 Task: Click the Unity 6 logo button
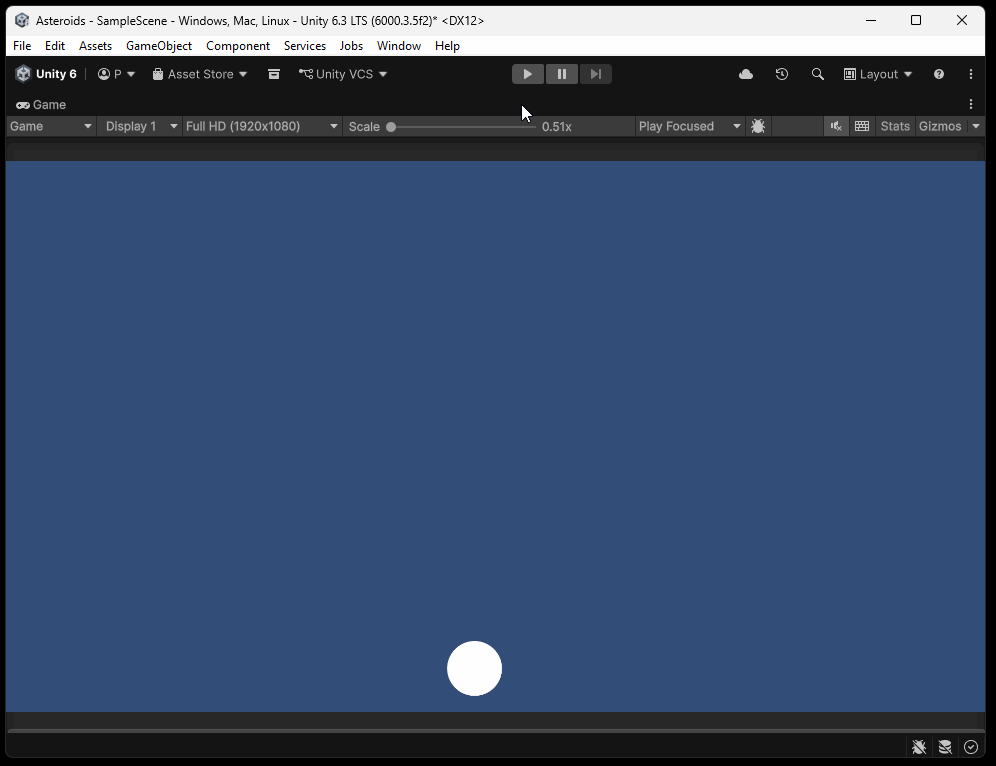pyautogui.click(x=46, y=74)
